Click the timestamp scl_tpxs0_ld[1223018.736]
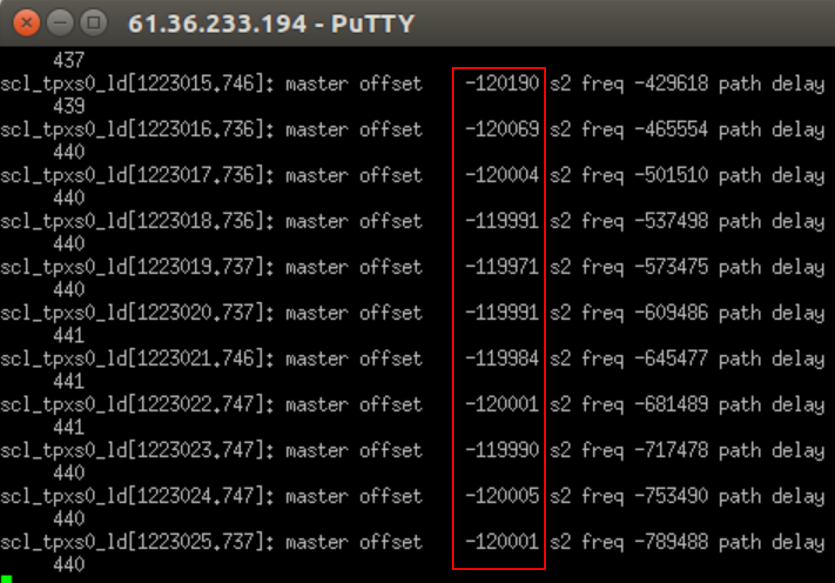835x583 pixels. point(137,221)
